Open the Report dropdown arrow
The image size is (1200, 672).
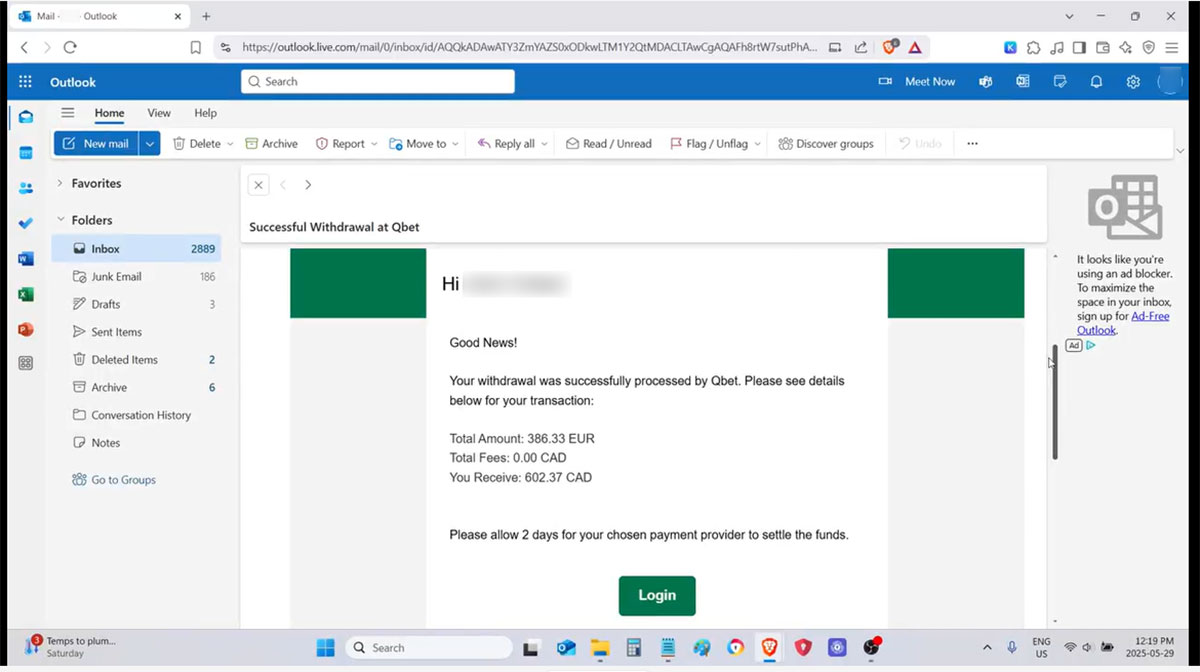pyautogui.click(x=374, y=144)
